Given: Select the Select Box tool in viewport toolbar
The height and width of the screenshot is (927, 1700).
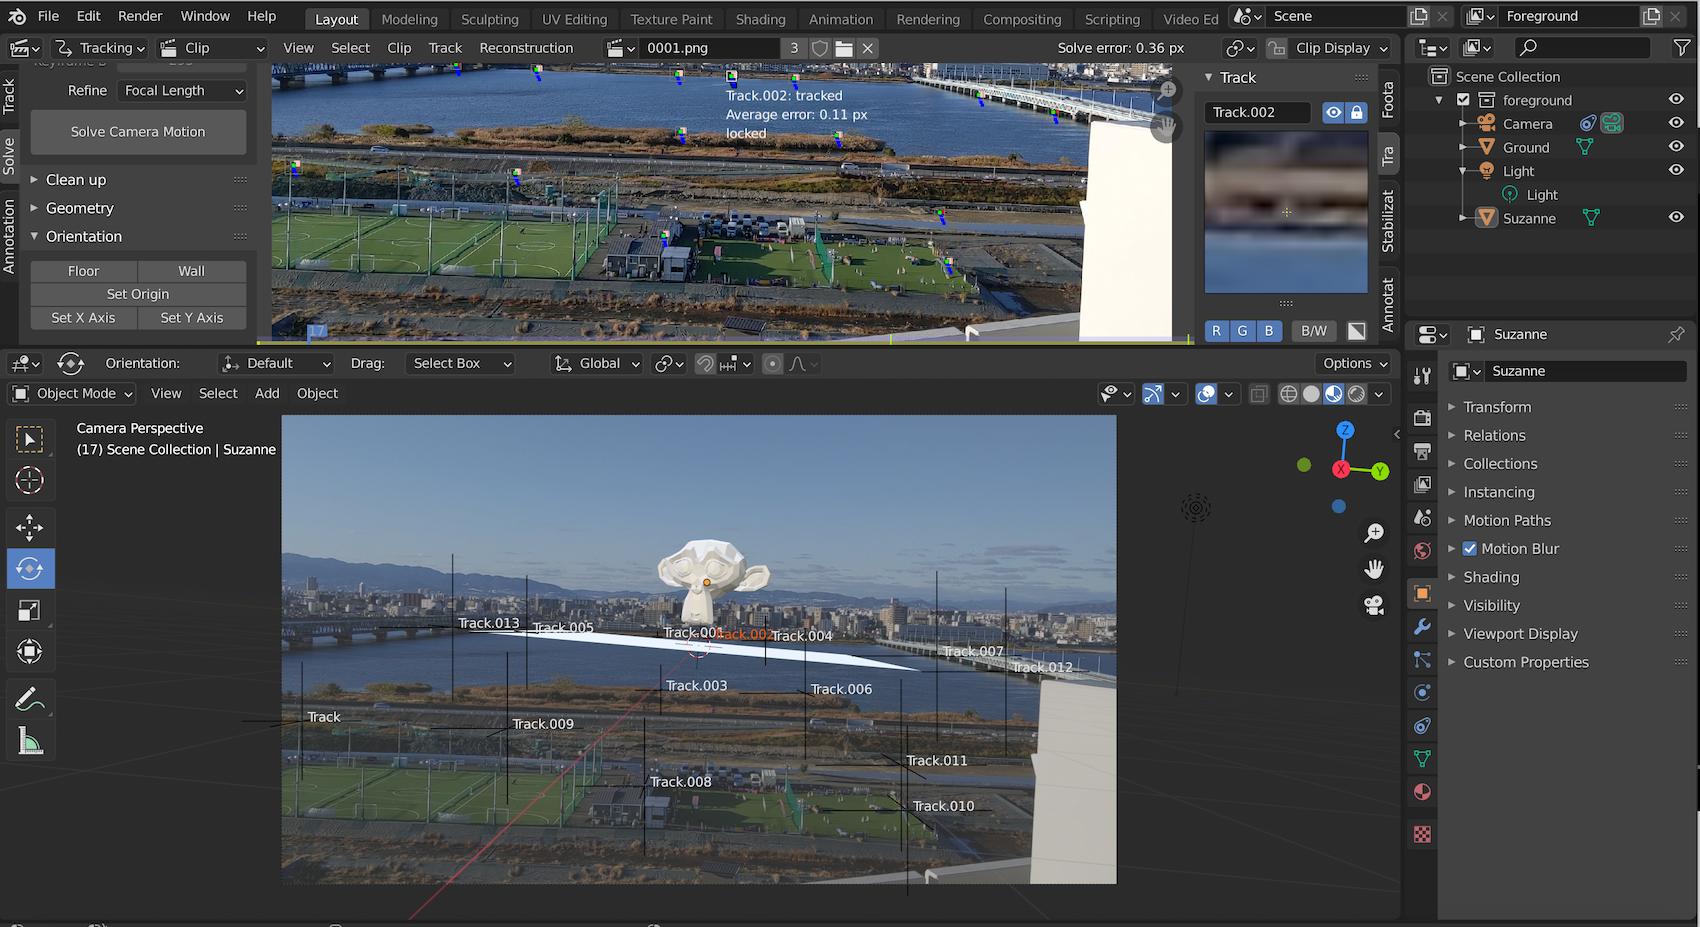Looking at the screenshot, I should pyautogui.click(x=30, y=439).
